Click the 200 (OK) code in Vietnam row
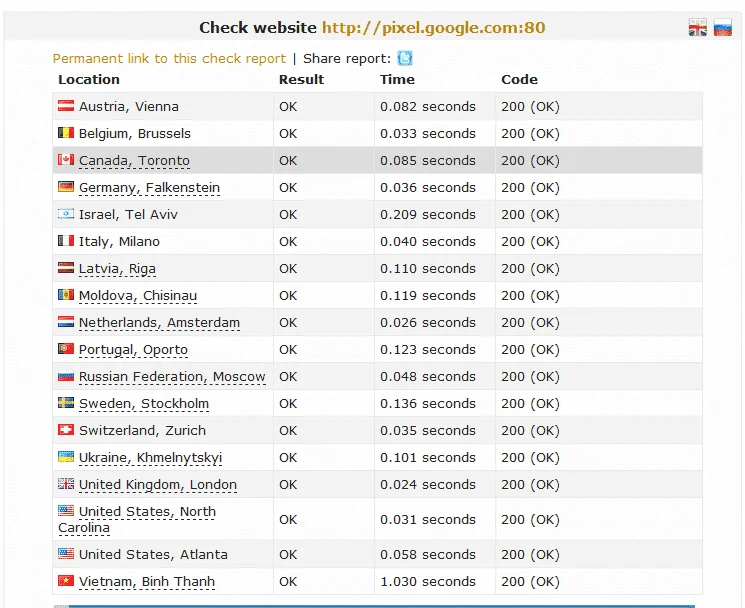Viewport: 745px width, 608px height. pos(530,581)
